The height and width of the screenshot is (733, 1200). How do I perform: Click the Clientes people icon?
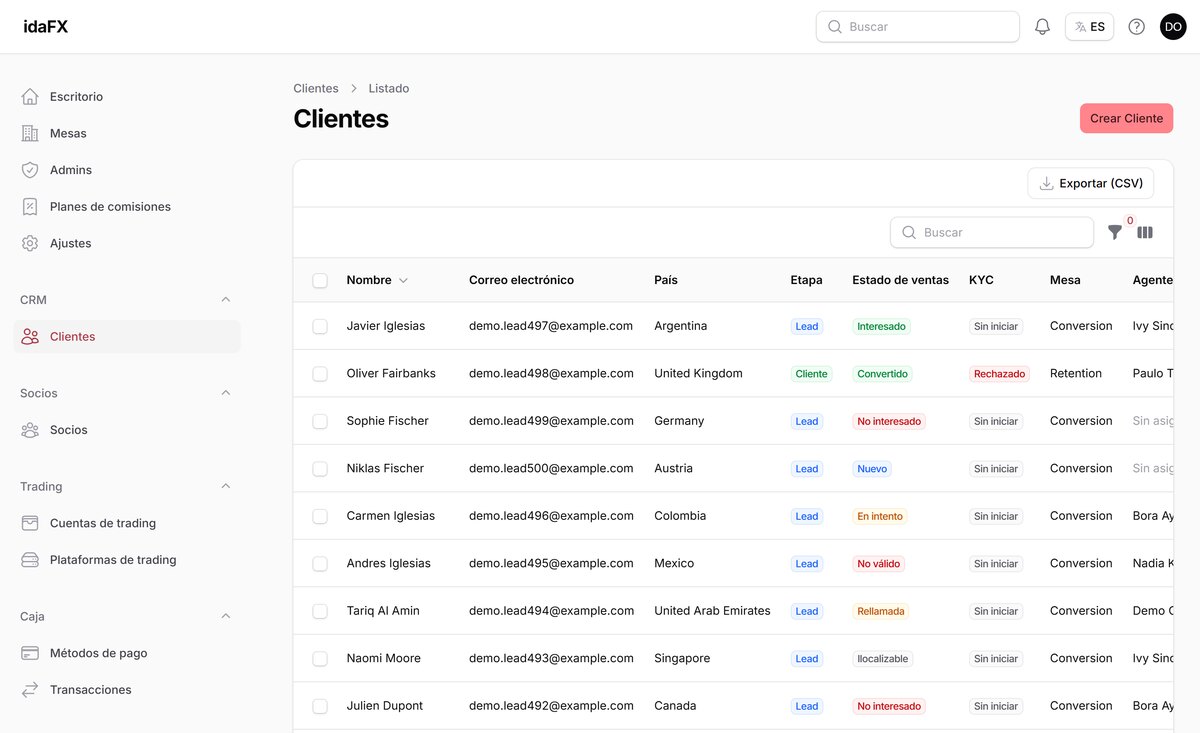30,337
